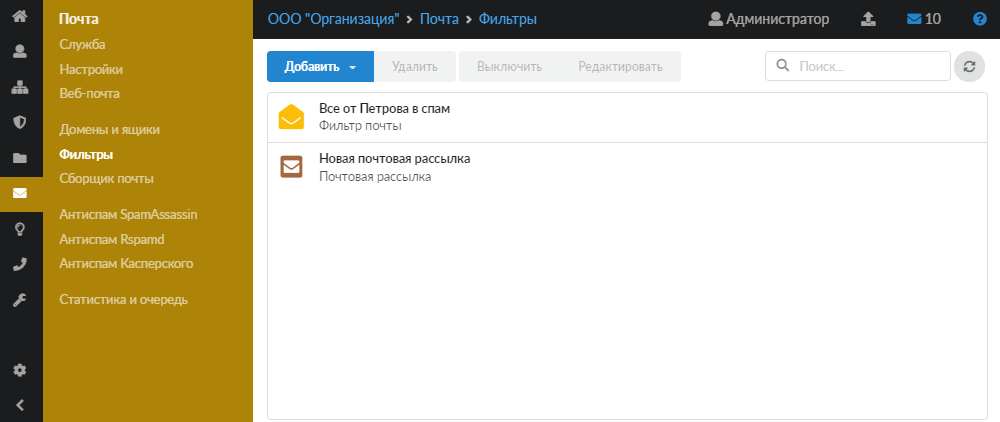Open the security shield icon in the sidebar
Viewport: 1000px width, 422px height.
[x=20, y=122]
